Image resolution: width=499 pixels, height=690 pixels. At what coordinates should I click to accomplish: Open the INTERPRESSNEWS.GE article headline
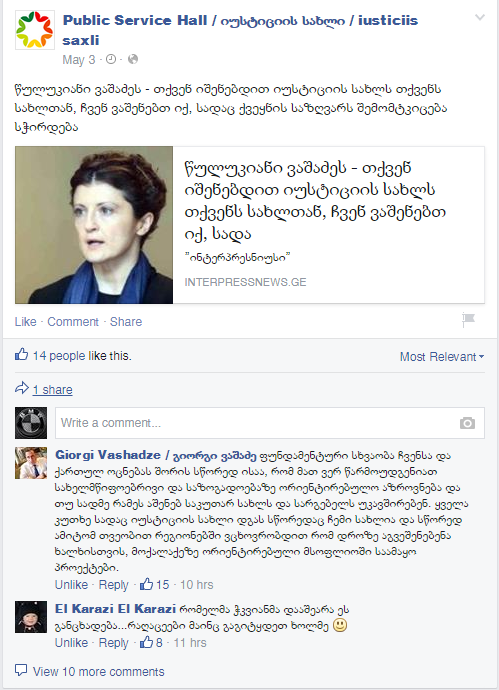[315, 201]
